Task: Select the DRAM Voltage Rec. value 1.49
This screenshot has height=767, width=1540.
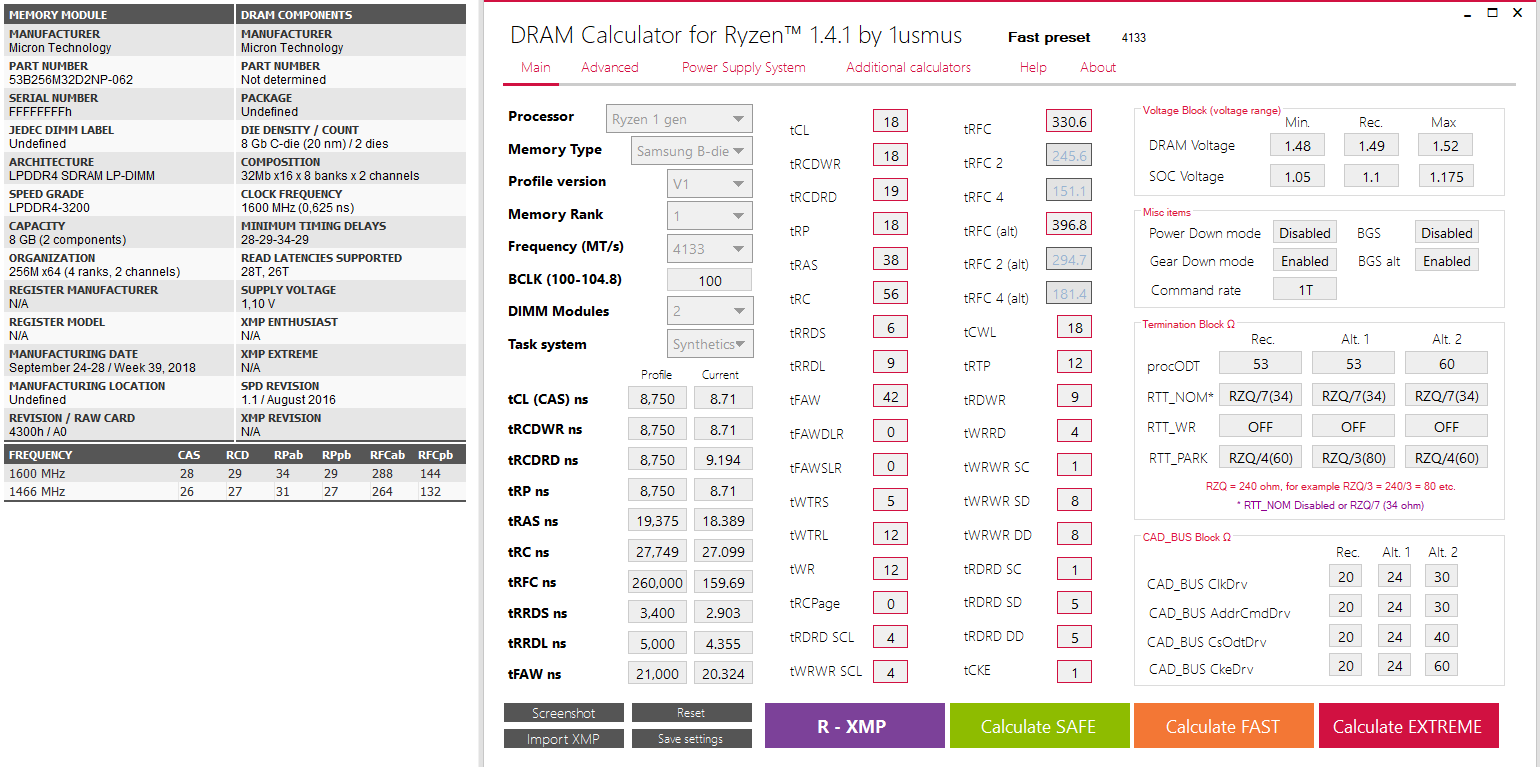Action: (x=1371, y=145)
